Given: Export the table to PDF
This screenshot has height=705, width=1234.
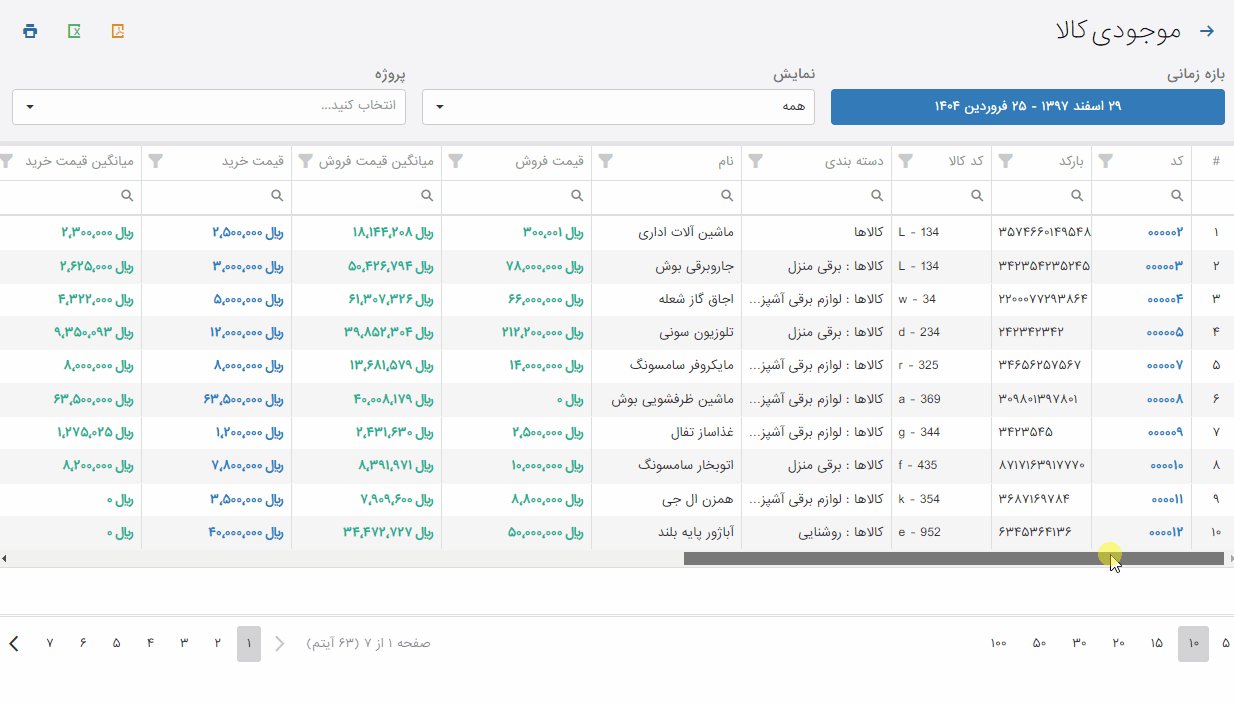Looking at the screenshot, I should [x=118, y=31].
